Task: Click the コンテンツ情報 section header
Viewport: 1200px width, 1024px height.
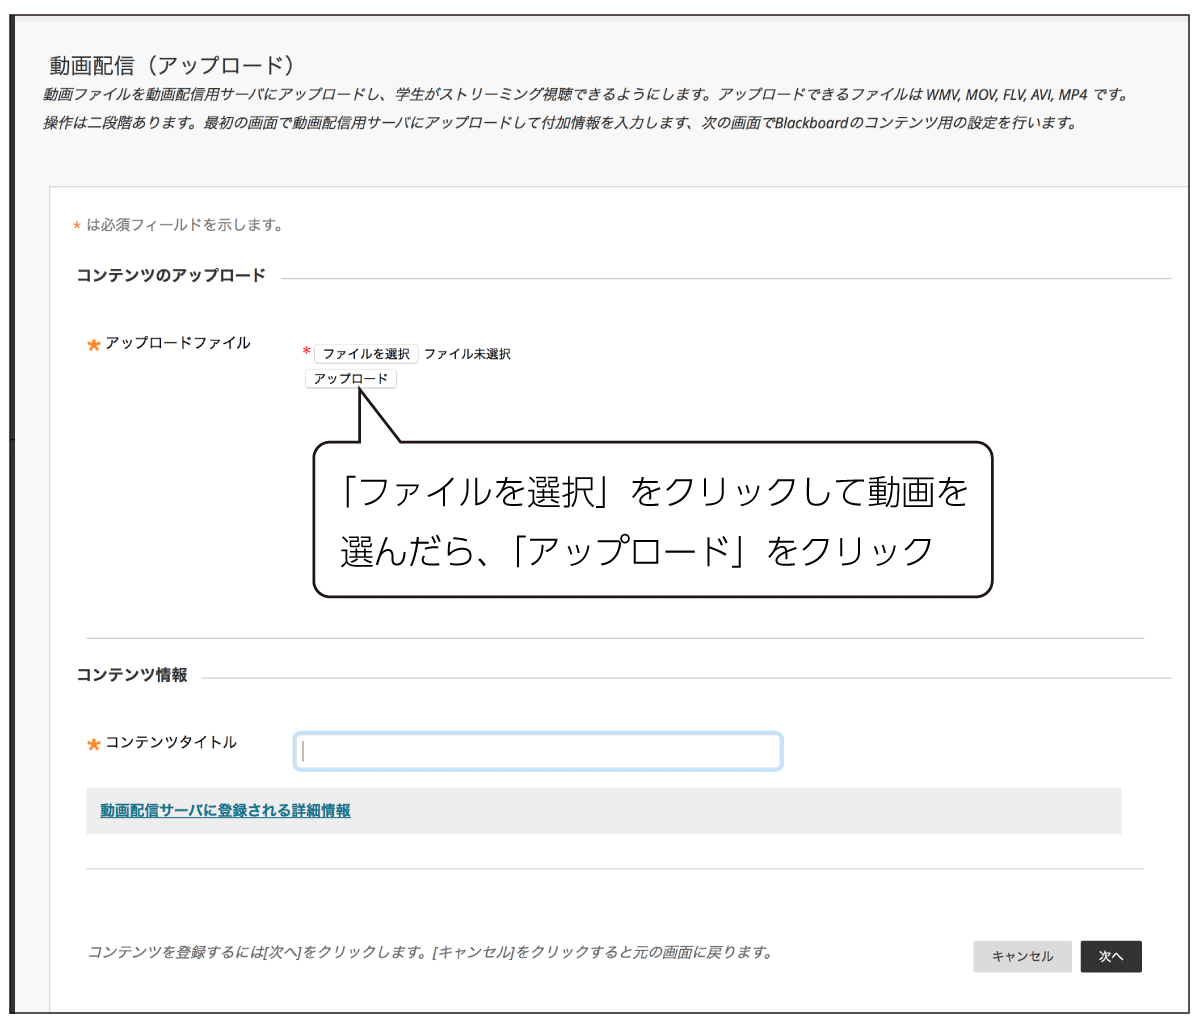Action: [132, 675]
